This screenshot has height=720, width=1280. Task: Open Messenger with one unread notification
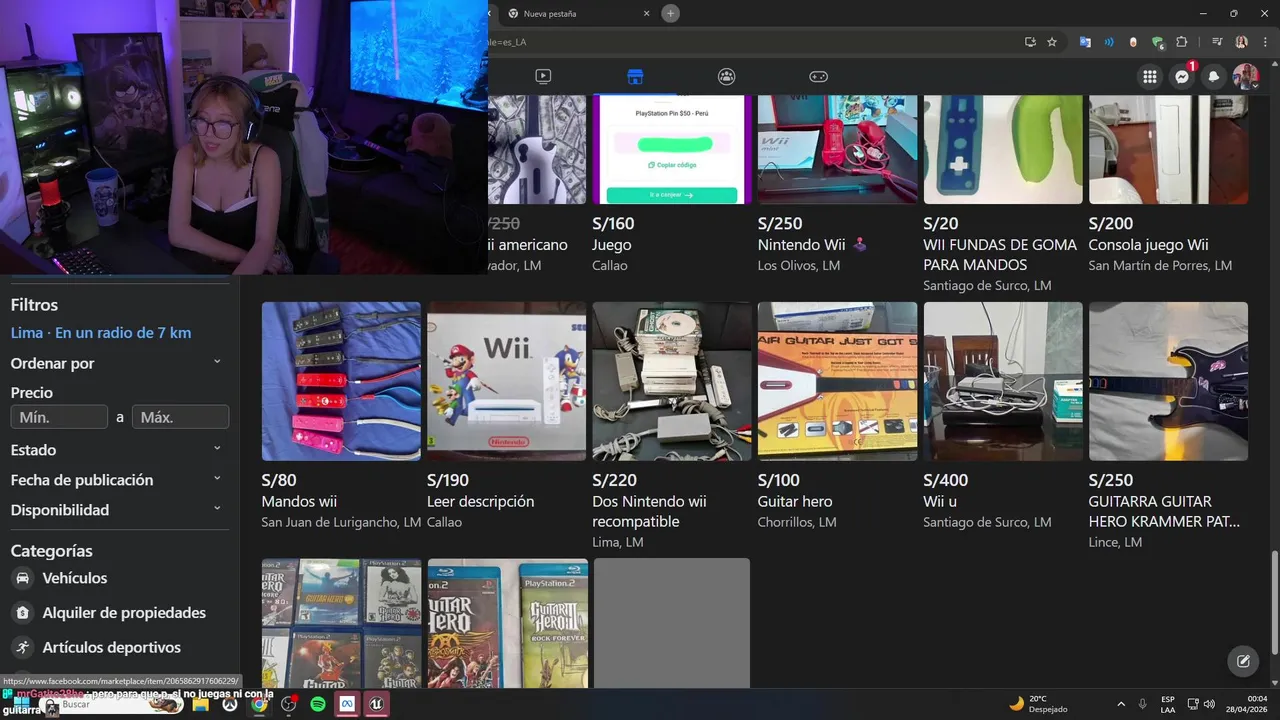[1182, 77]
